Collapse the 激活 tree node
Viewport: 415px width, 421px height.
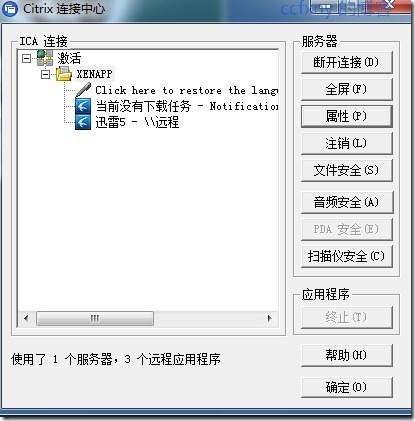pos(26,59)
